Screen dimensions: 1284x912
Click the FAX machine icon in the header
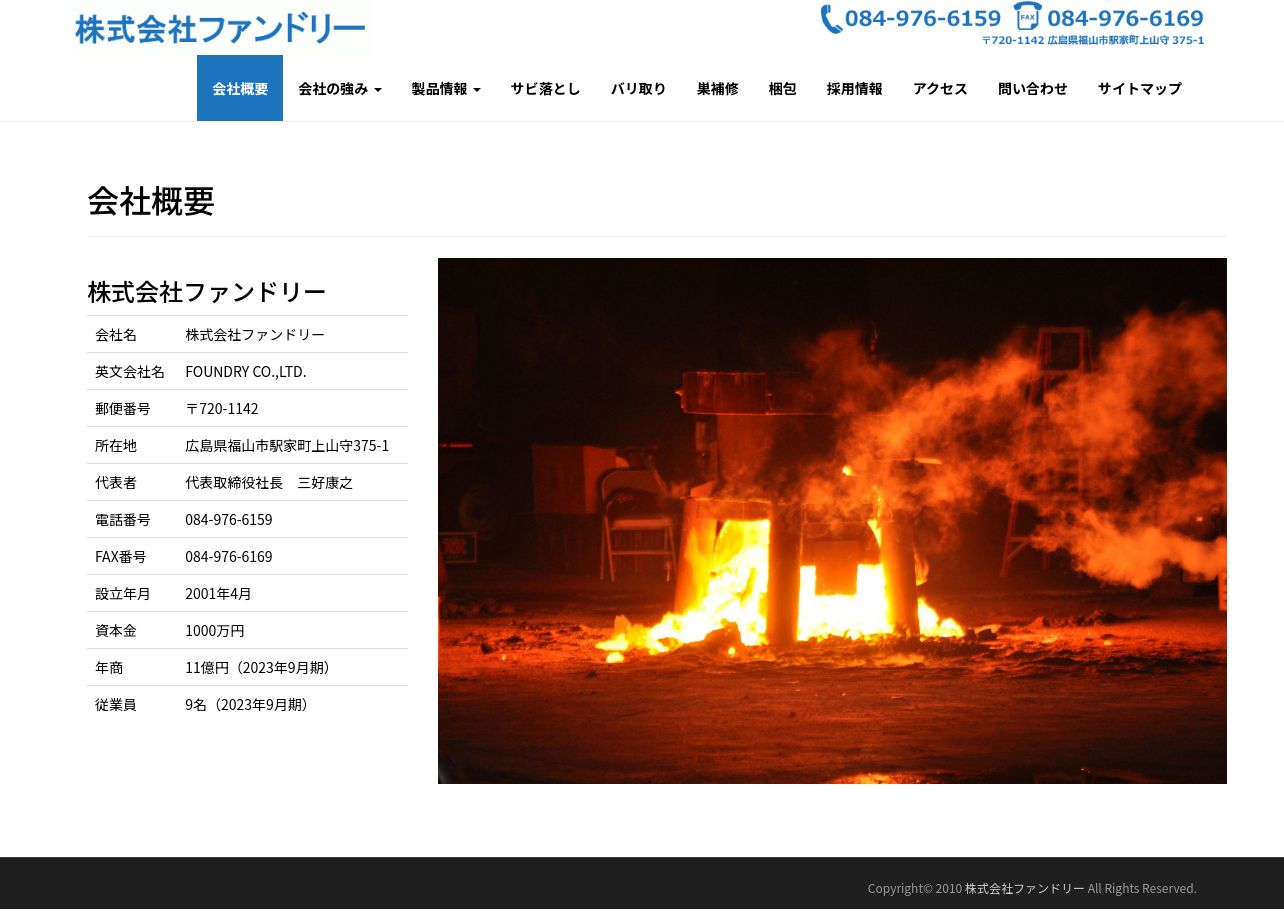(x=1027, y=17)
